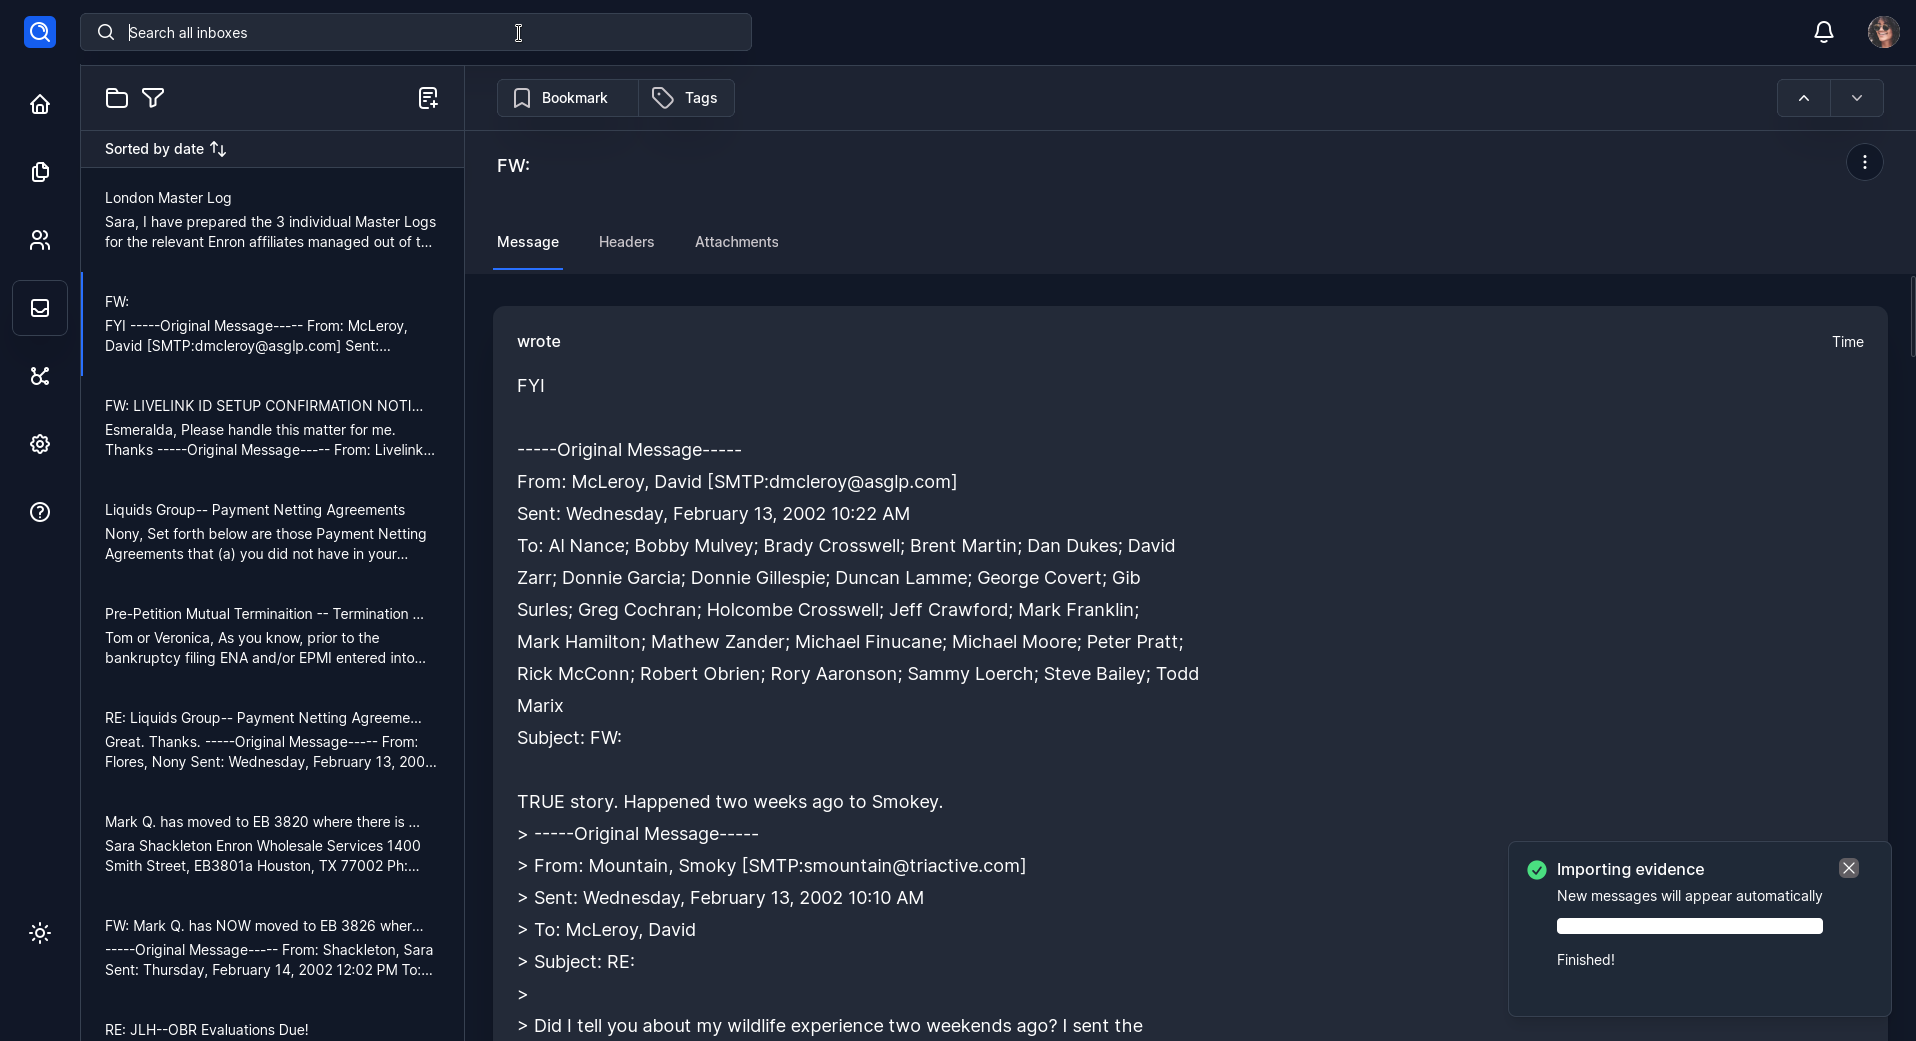Click the Tags button
Image resolution: width=1916 pixels, height=1041 pixels.
[x=686, y=98]
